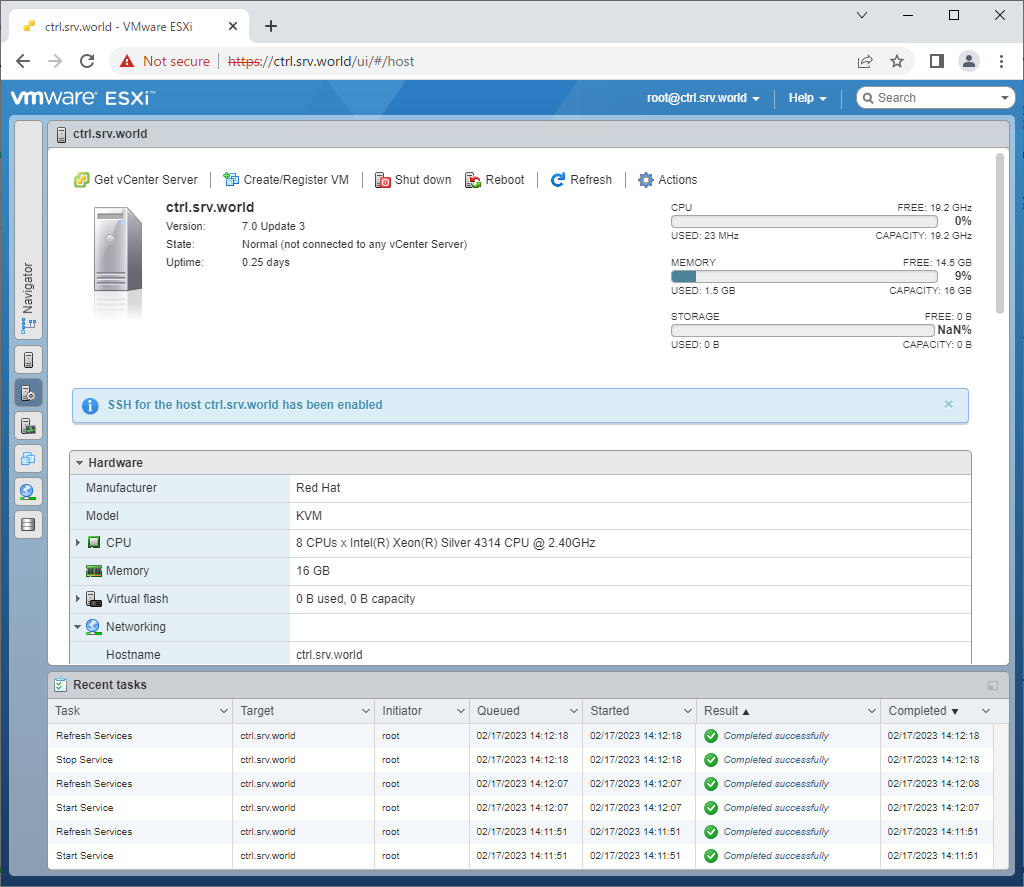Collapse the Hardware section
Image resolution: width=1024 pixels, height=887 pixels.
80,462
